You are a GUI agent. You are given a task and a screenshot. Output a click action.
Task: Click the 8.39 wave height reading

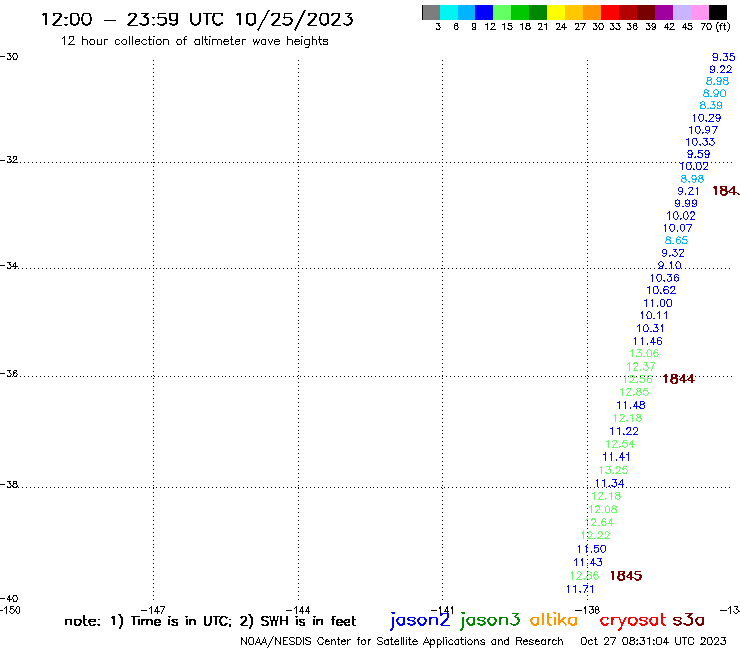pyautogui.click(x=711, y=105)
